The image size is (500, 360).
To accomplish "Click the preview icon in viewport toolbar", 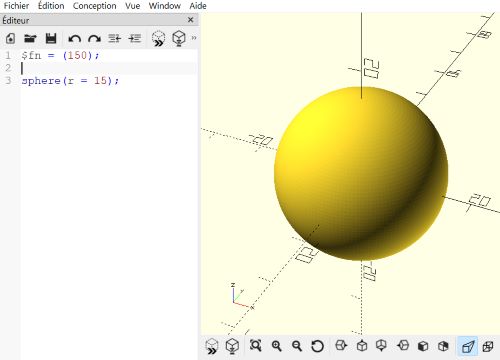I will click(212, 346).
